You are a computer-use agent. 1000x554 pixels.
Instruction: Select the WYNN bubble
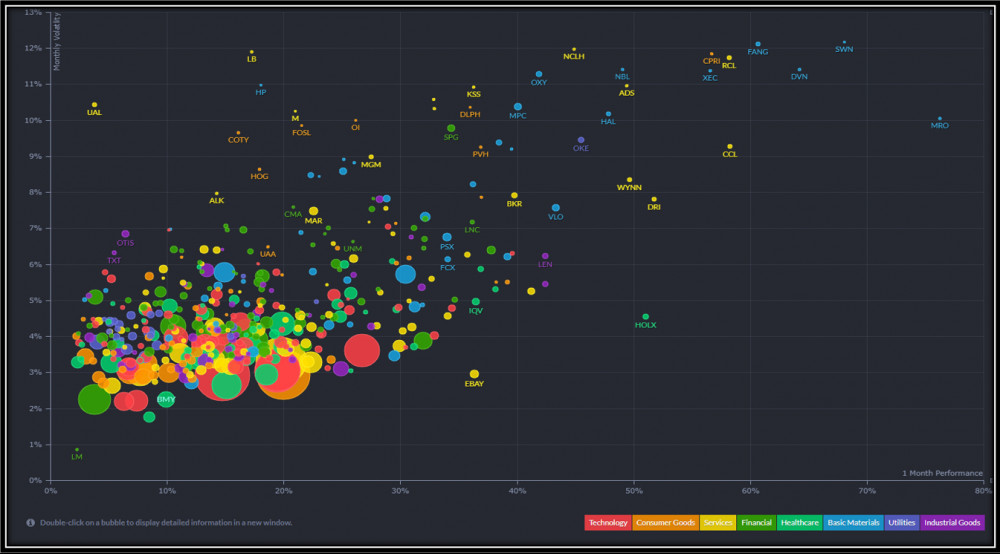point(629,180)
